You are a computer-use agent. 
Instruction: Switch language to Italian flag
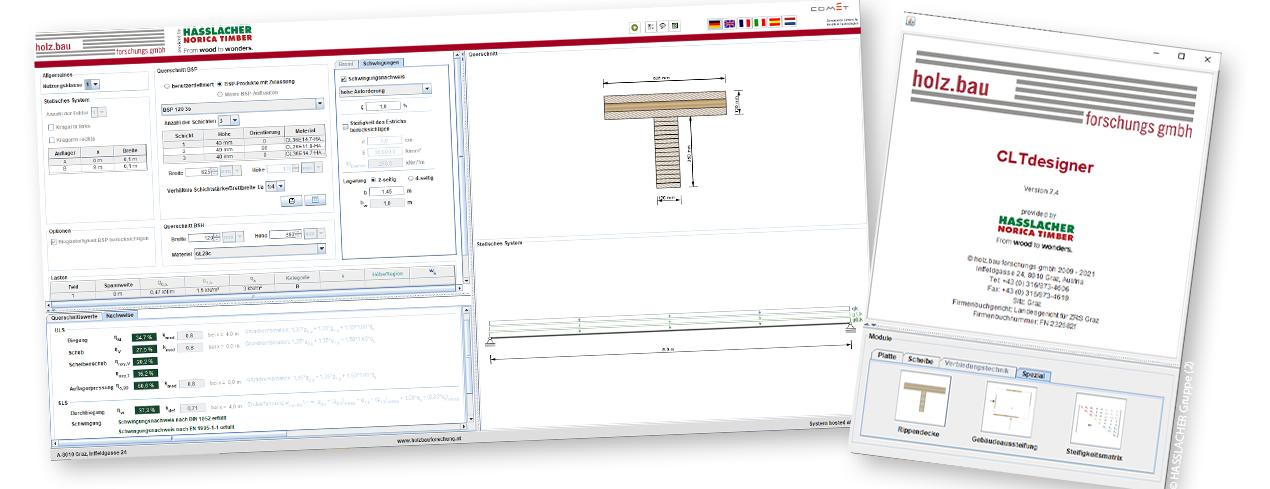(760, 22)
